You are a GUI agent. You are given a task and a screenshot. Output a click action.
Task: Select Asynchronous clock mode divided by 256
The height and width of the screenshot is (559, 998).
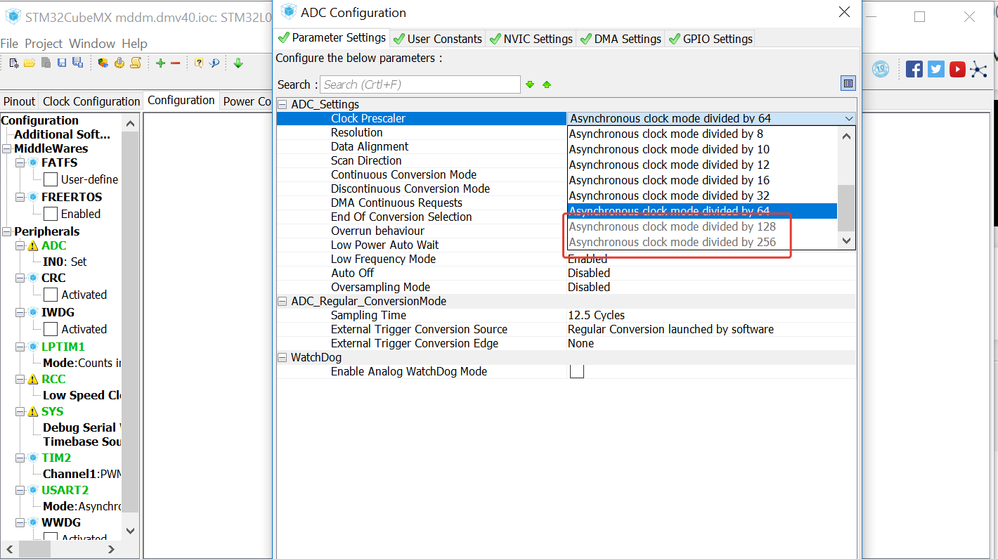coord(702,242)
